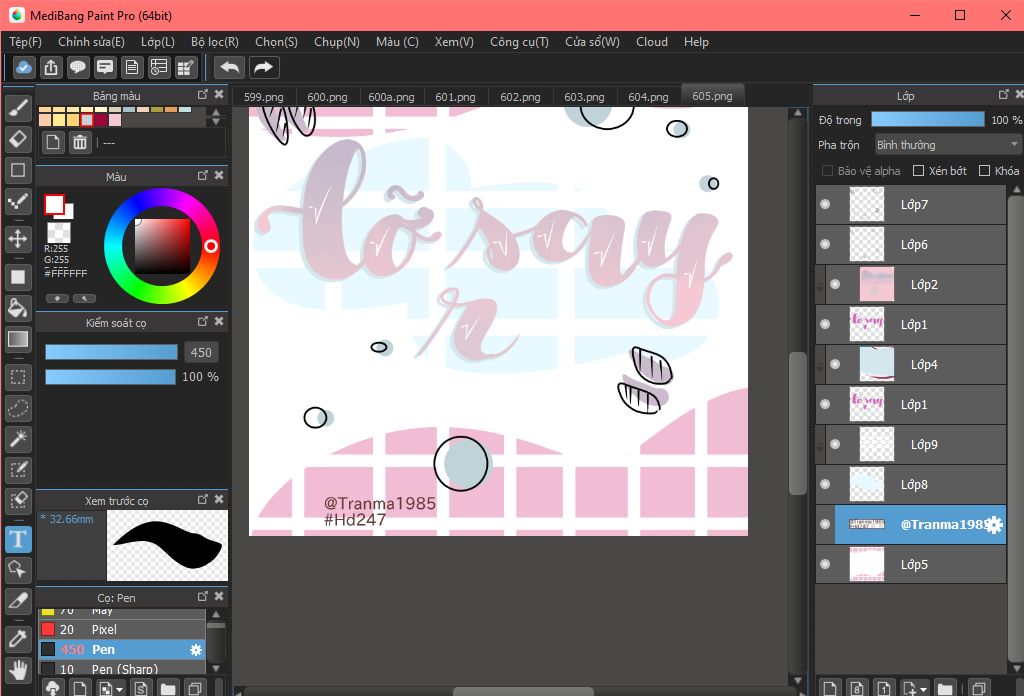Select the Move tool
1024x696 pixels.
(x=18, y=239)
